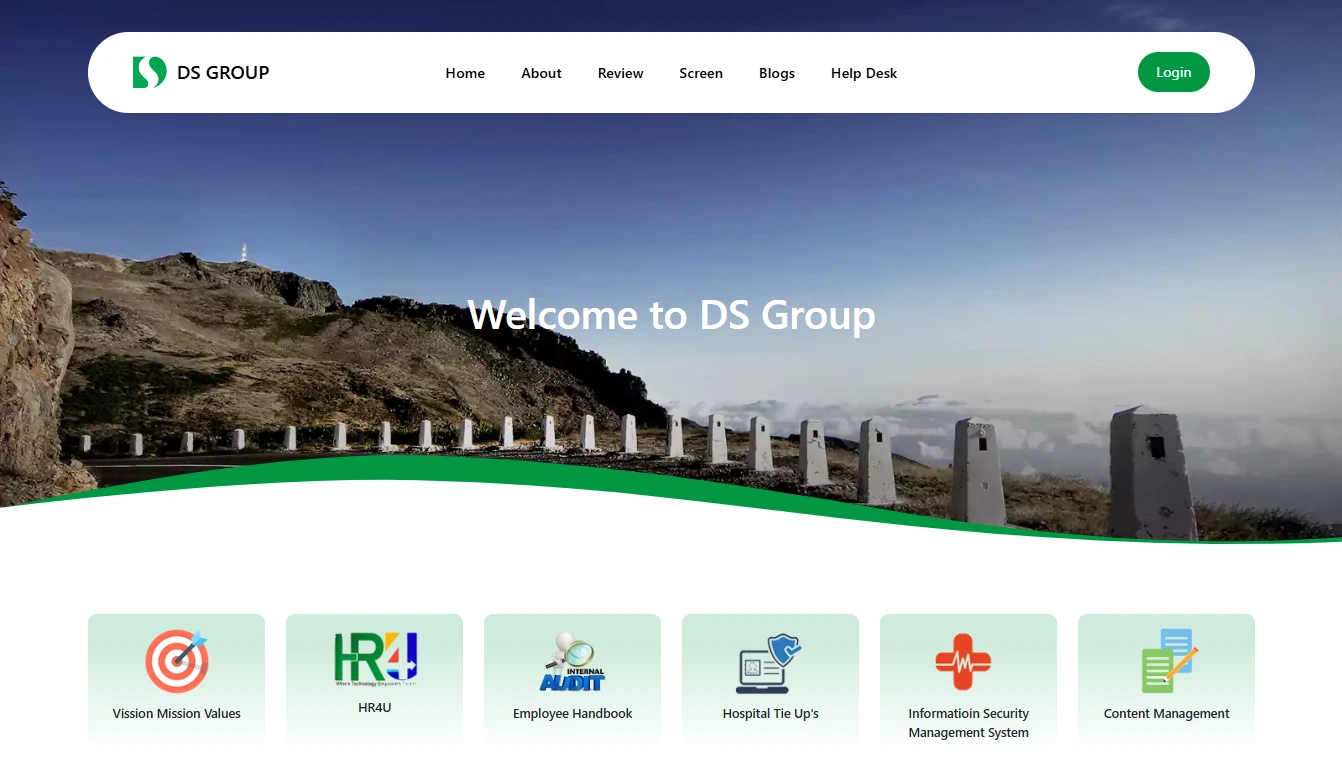Open the Hospital Tie Up's card

[770, 690]
